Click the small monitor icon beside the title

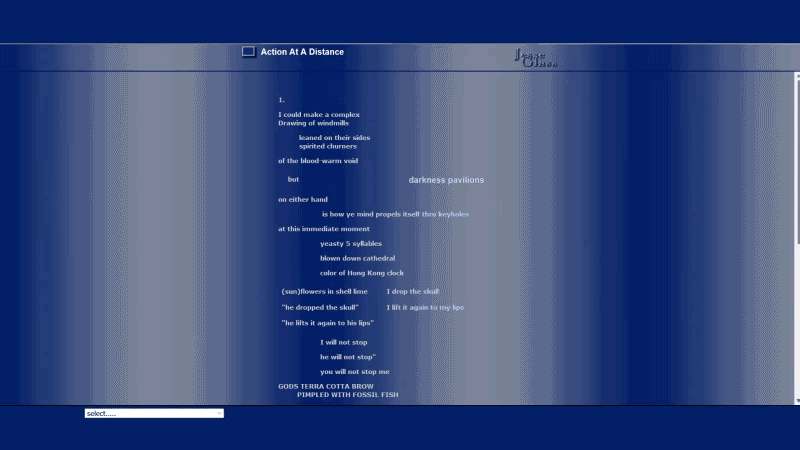tap(248, 52)
